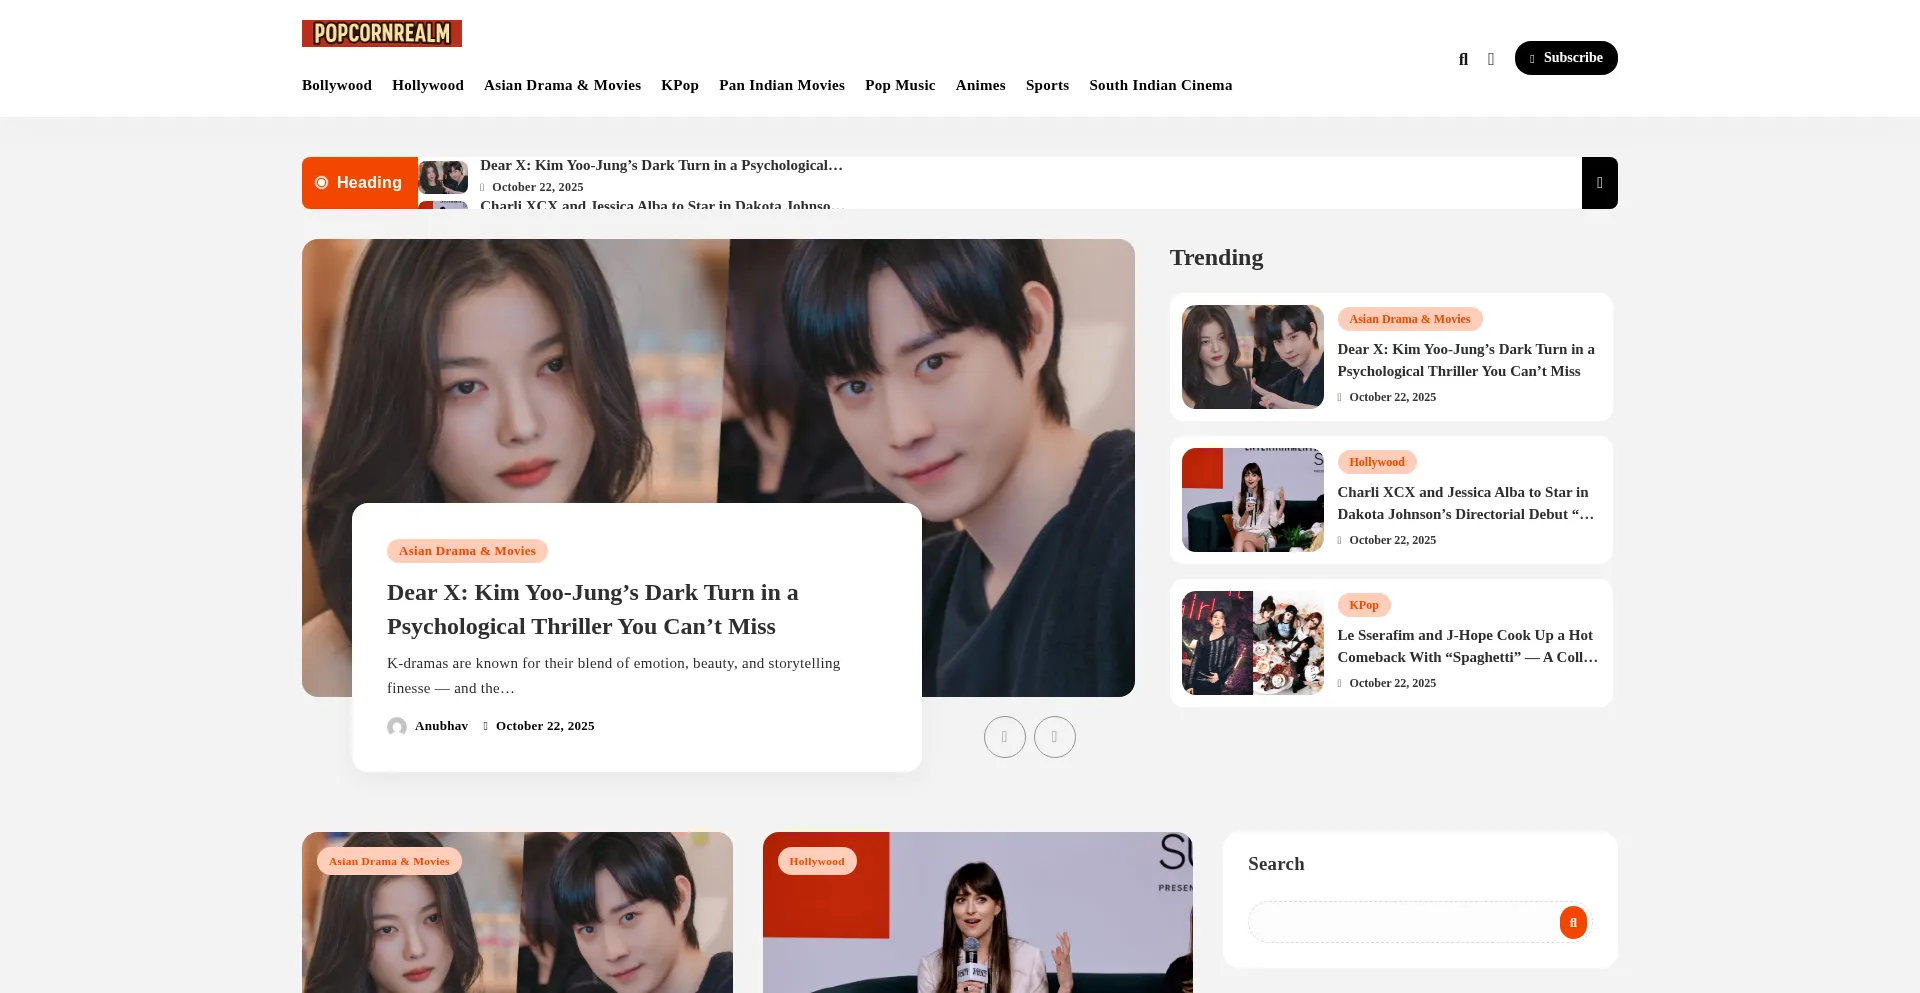Go to previous slide in featured slider

1004,737
